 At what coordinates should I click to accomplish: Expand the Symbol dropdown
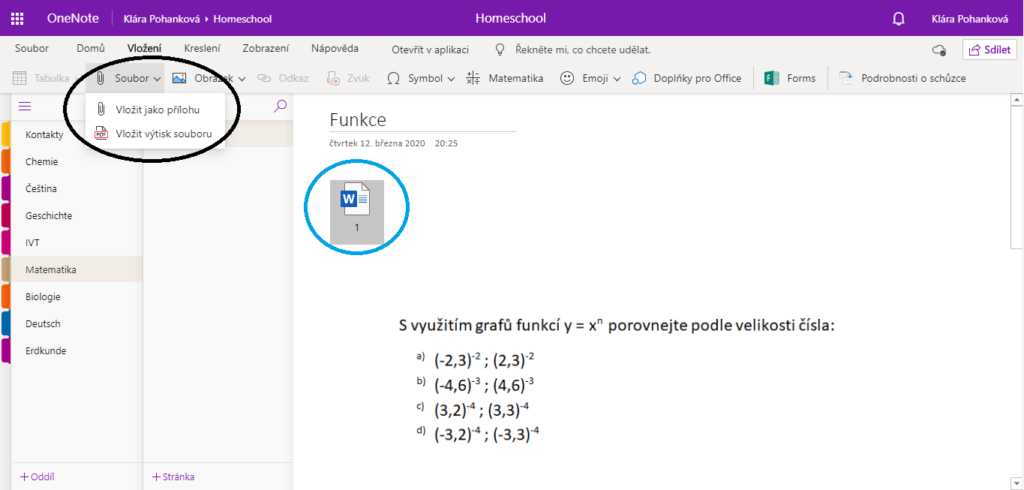tap(421, 78)
